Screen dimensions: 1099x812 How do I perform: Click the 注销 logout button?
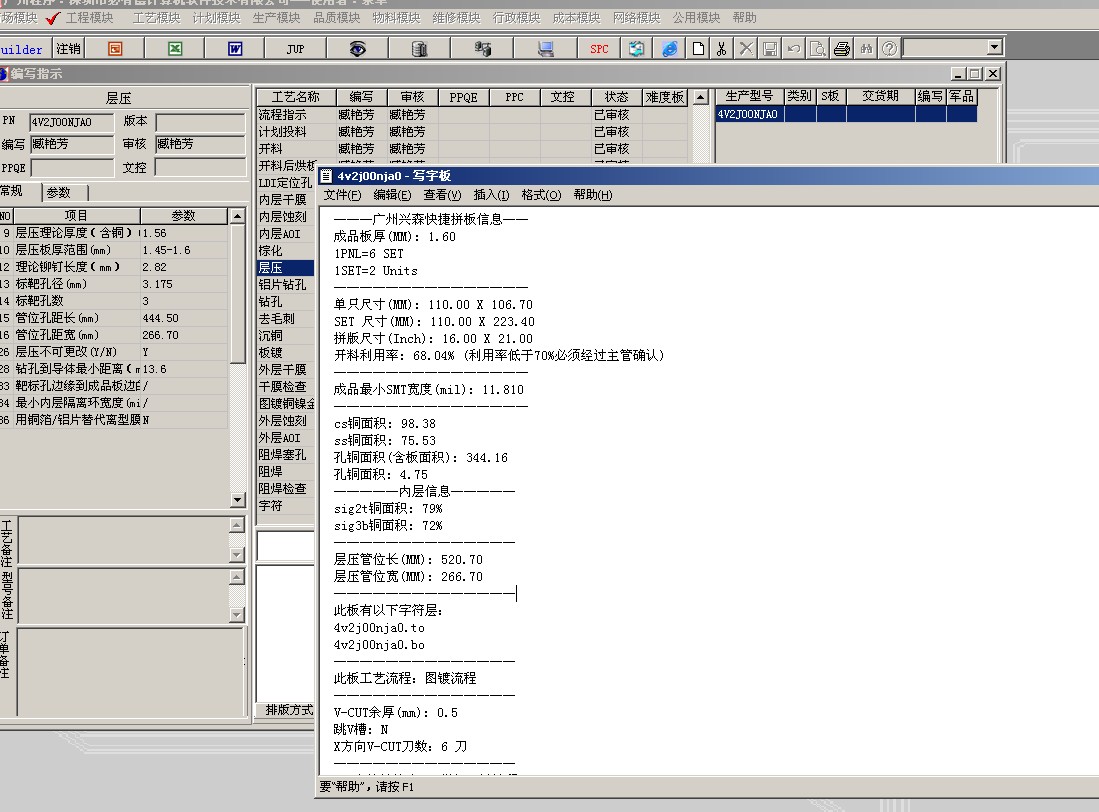click(x=68, y=48)
